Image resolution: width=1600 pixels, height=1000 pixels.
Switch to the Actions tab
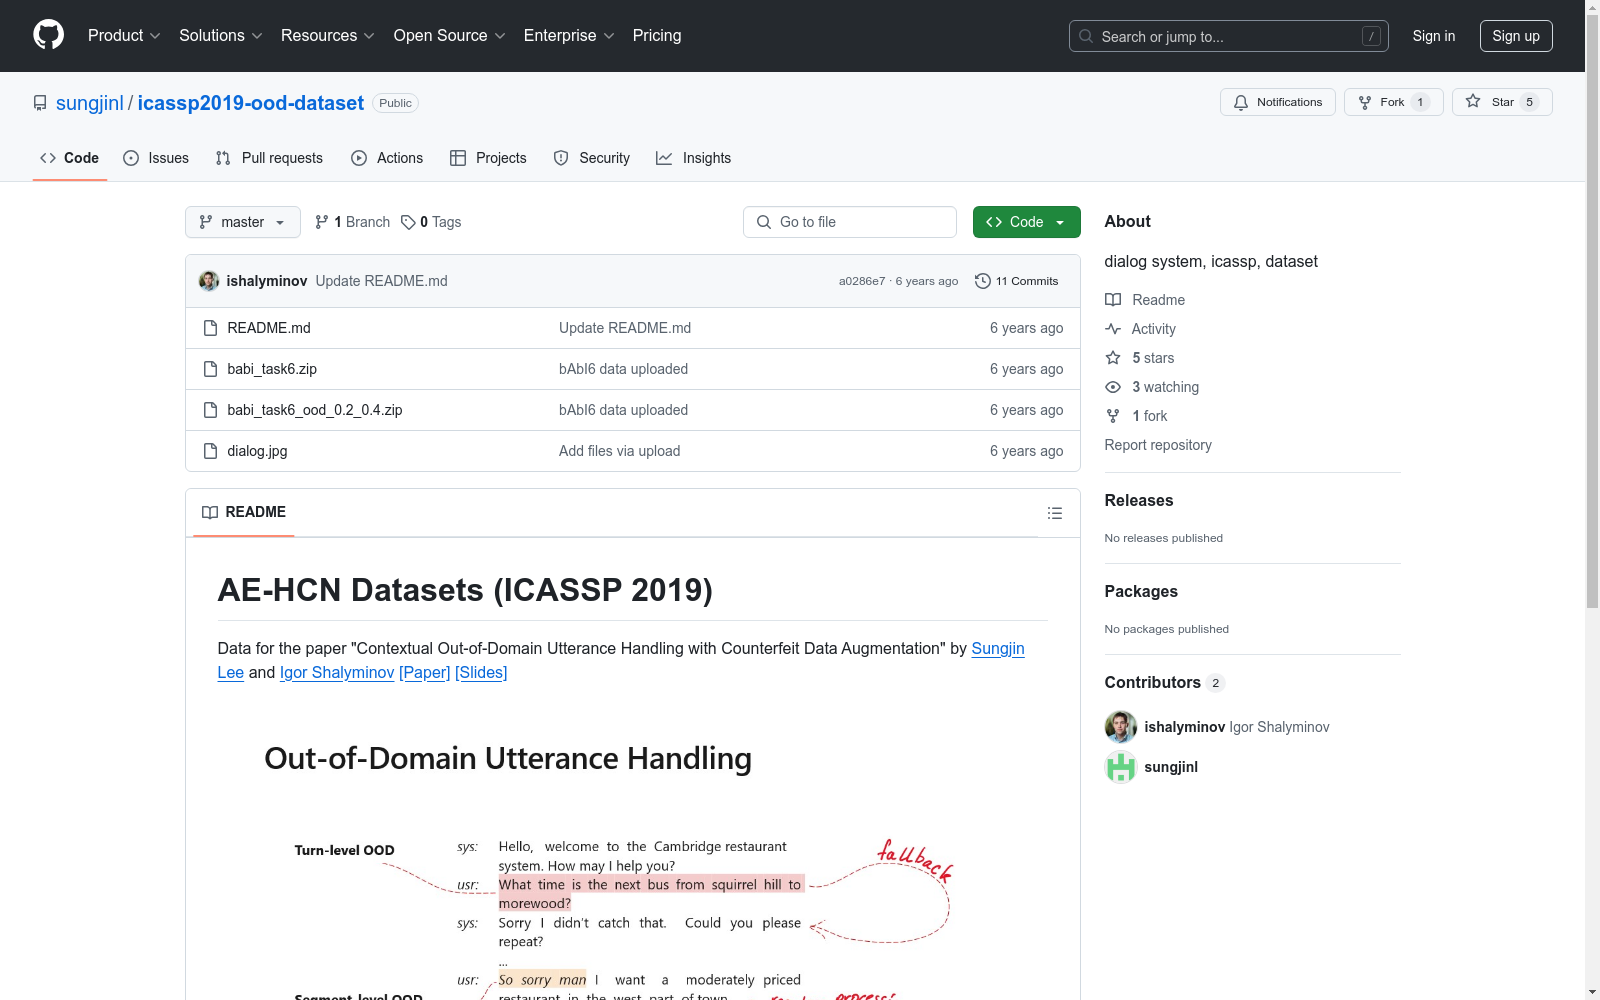click(387, 158)
